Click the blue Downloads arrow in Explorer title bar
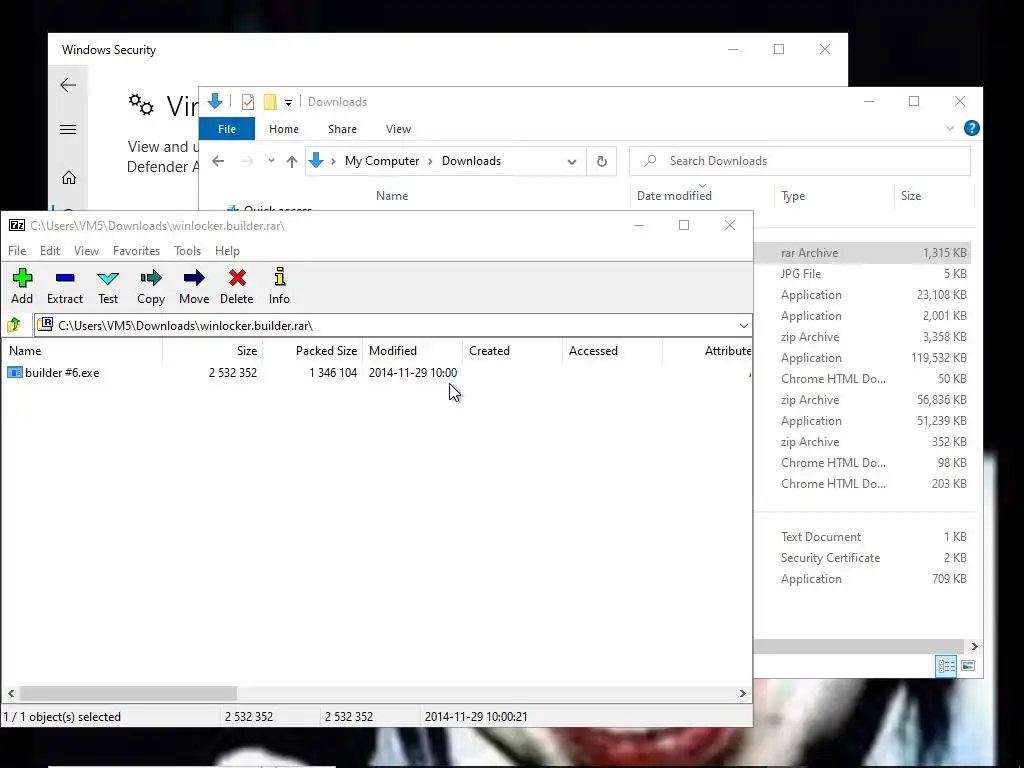Image resolution: width=1024 pixels, height=768 pixels. pos(215,101)
